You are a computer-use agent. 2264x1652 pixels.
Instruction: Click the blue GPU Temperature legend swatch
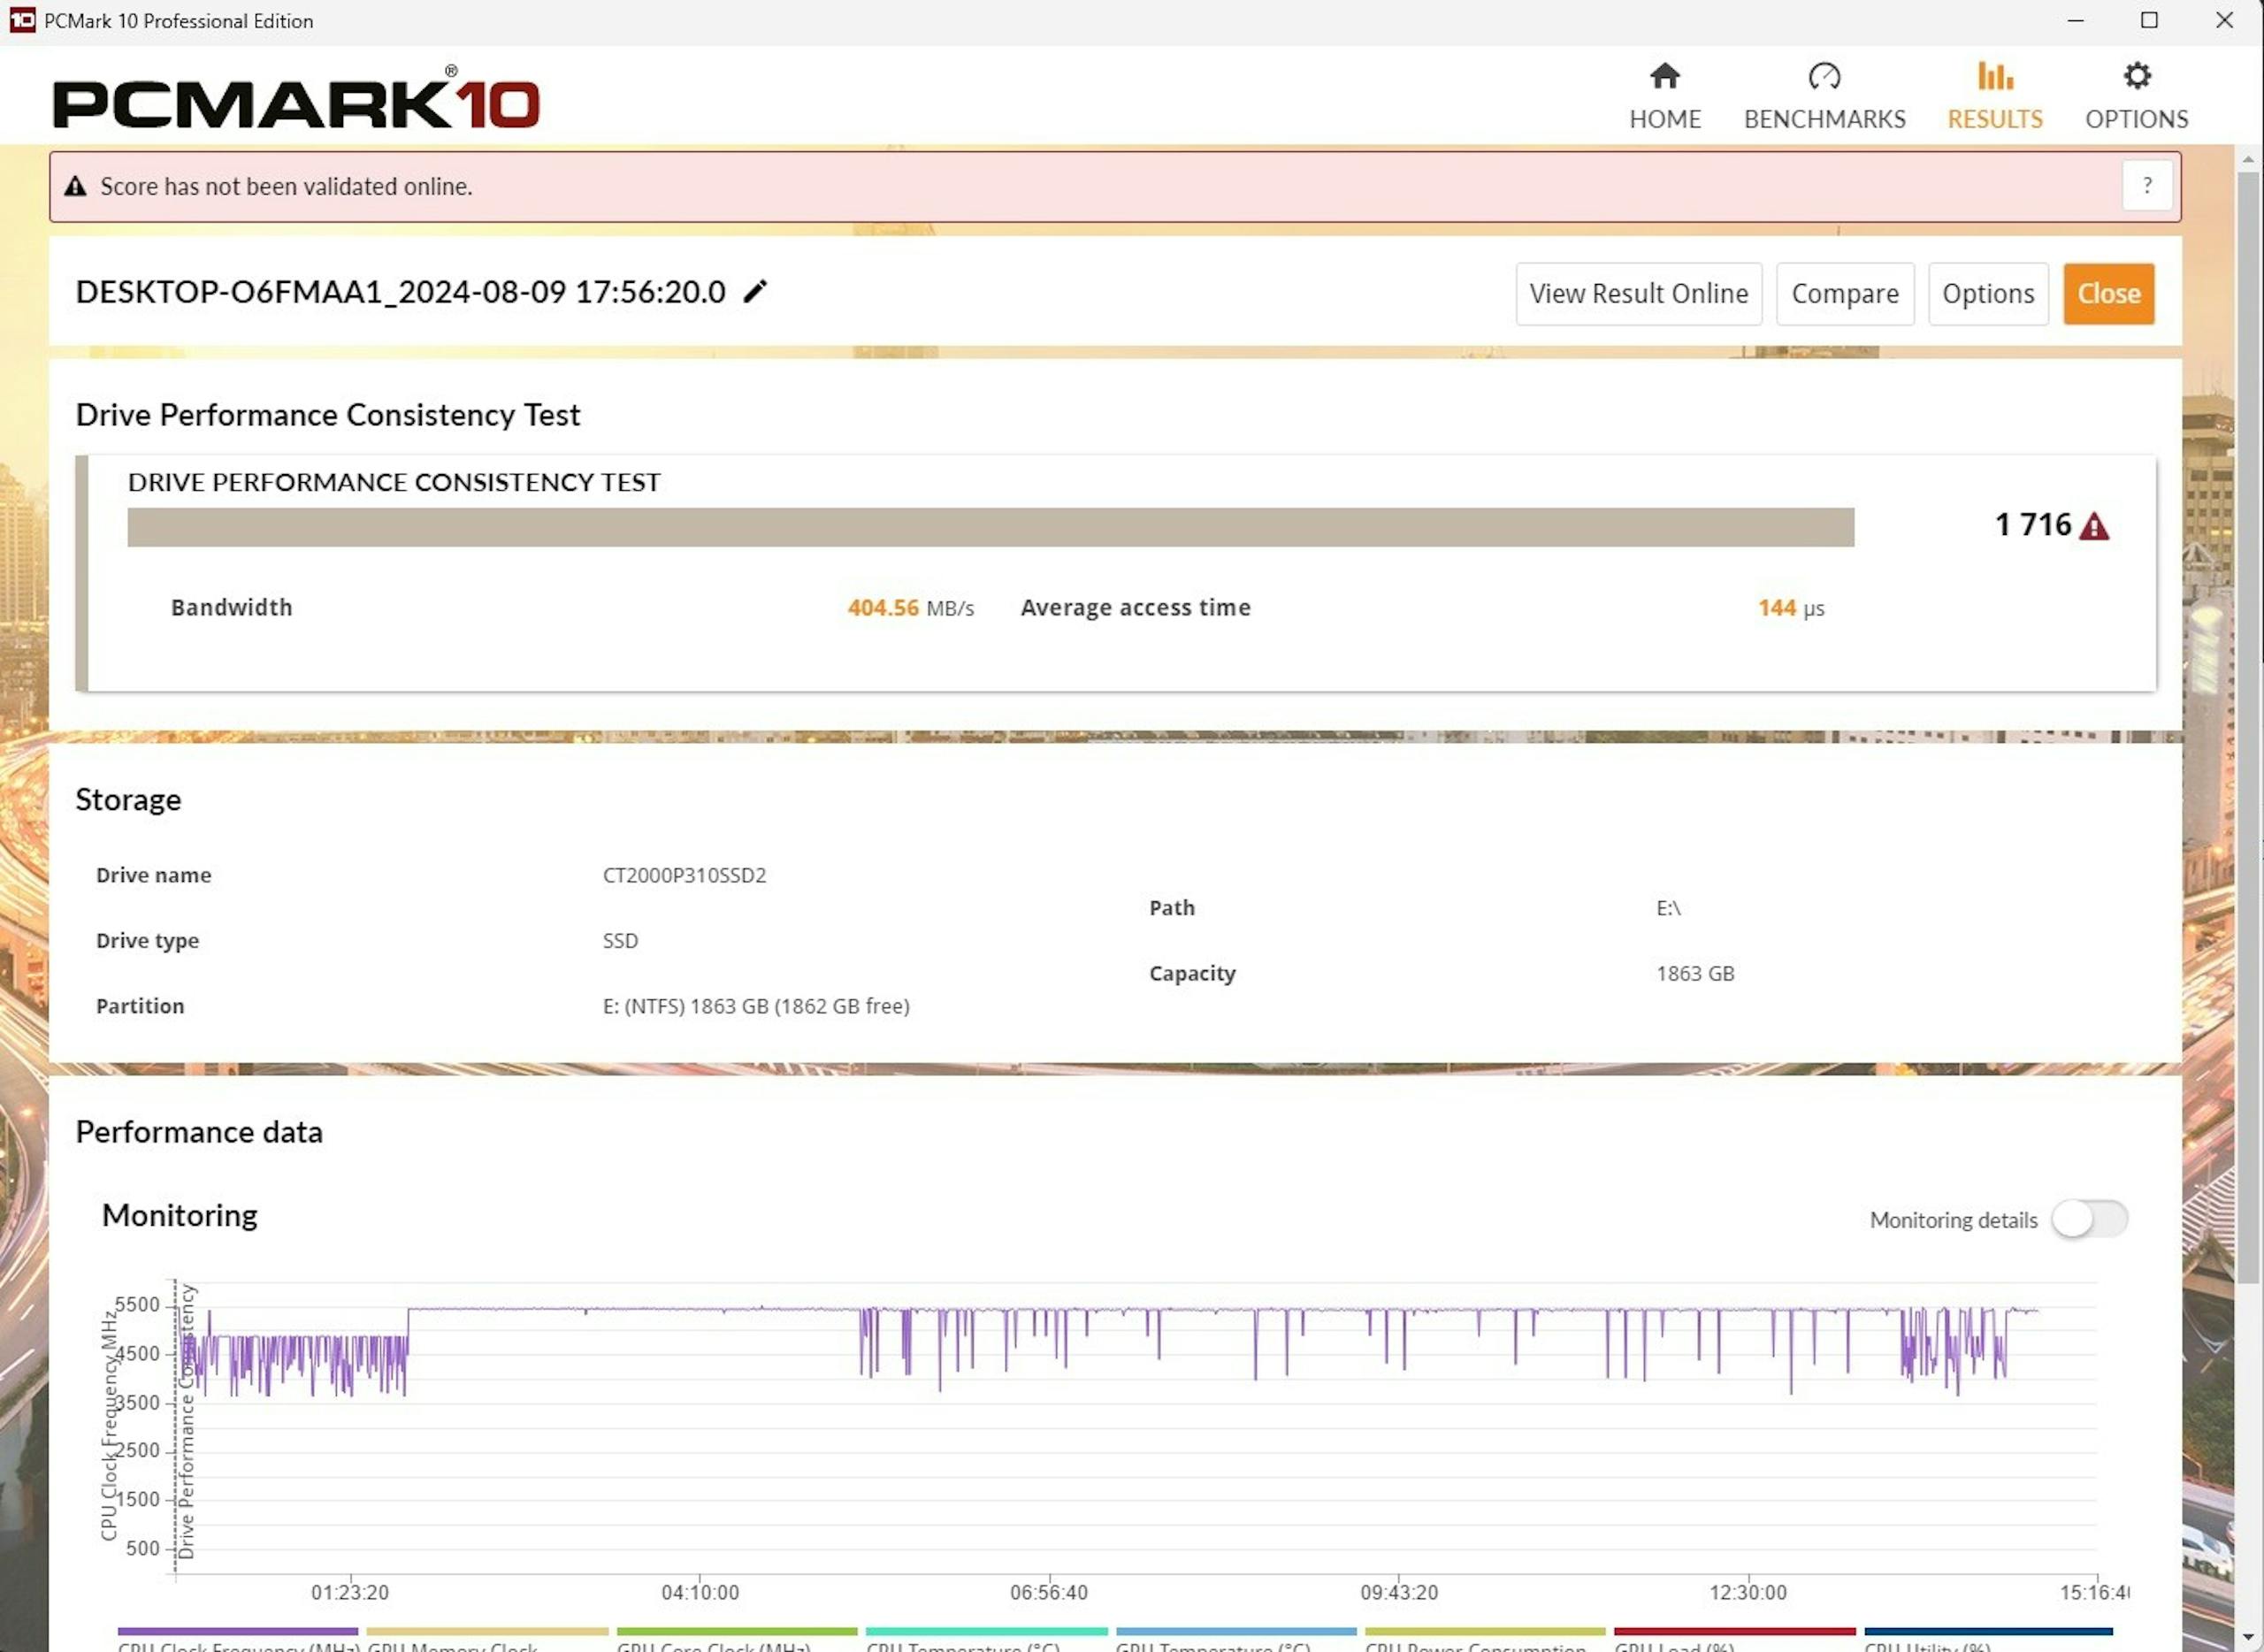tap(1236, 1631)
